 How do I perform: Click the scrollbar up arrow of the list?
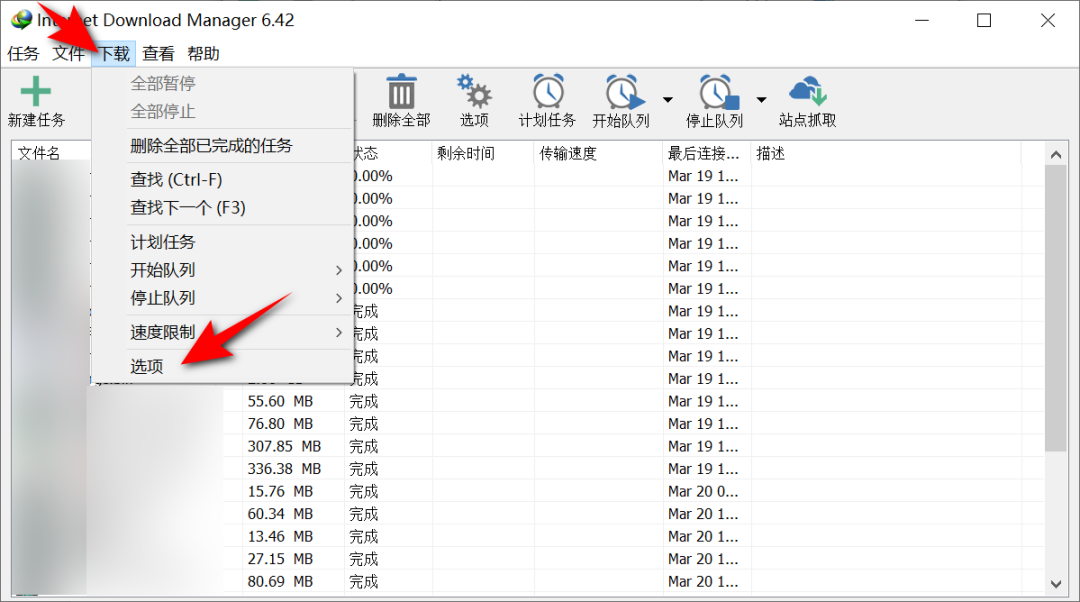click(x=1056, y=154)
